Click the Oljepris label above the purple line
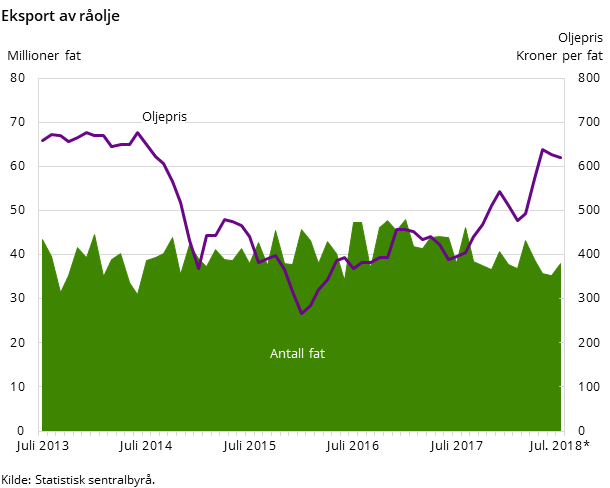The image size is (610, 488). (164, 117)
